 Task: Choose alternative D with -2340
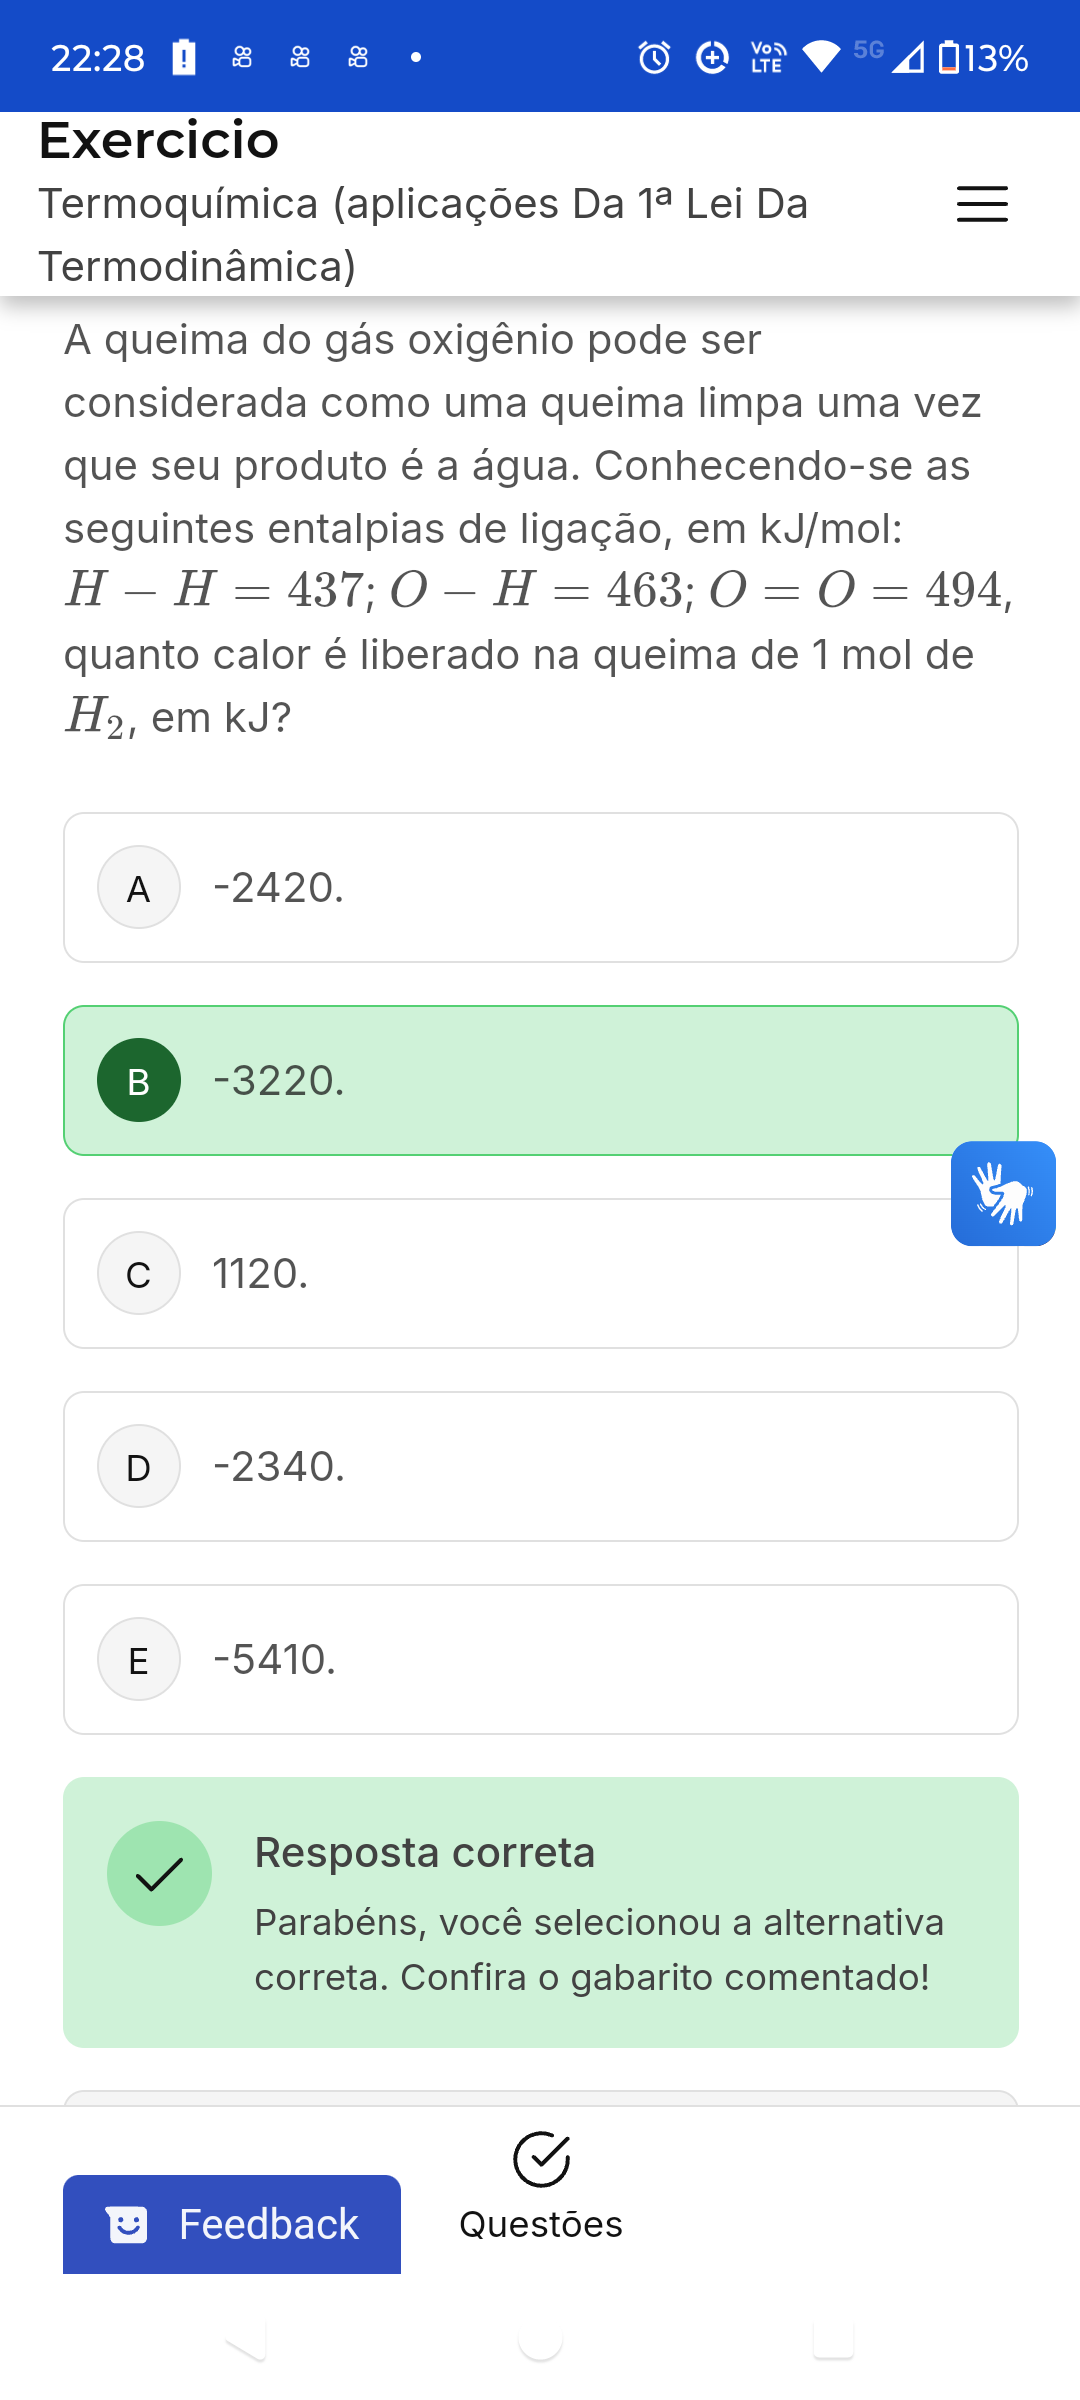pyautogui.click(x=540, y=1466)
